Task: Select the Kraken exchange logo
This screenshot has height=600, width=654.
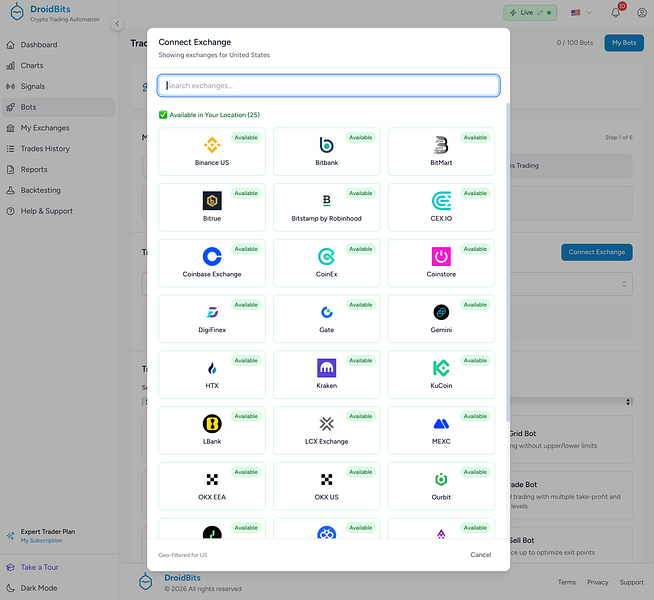Action: pyautogui.click(x=327, y=368)
